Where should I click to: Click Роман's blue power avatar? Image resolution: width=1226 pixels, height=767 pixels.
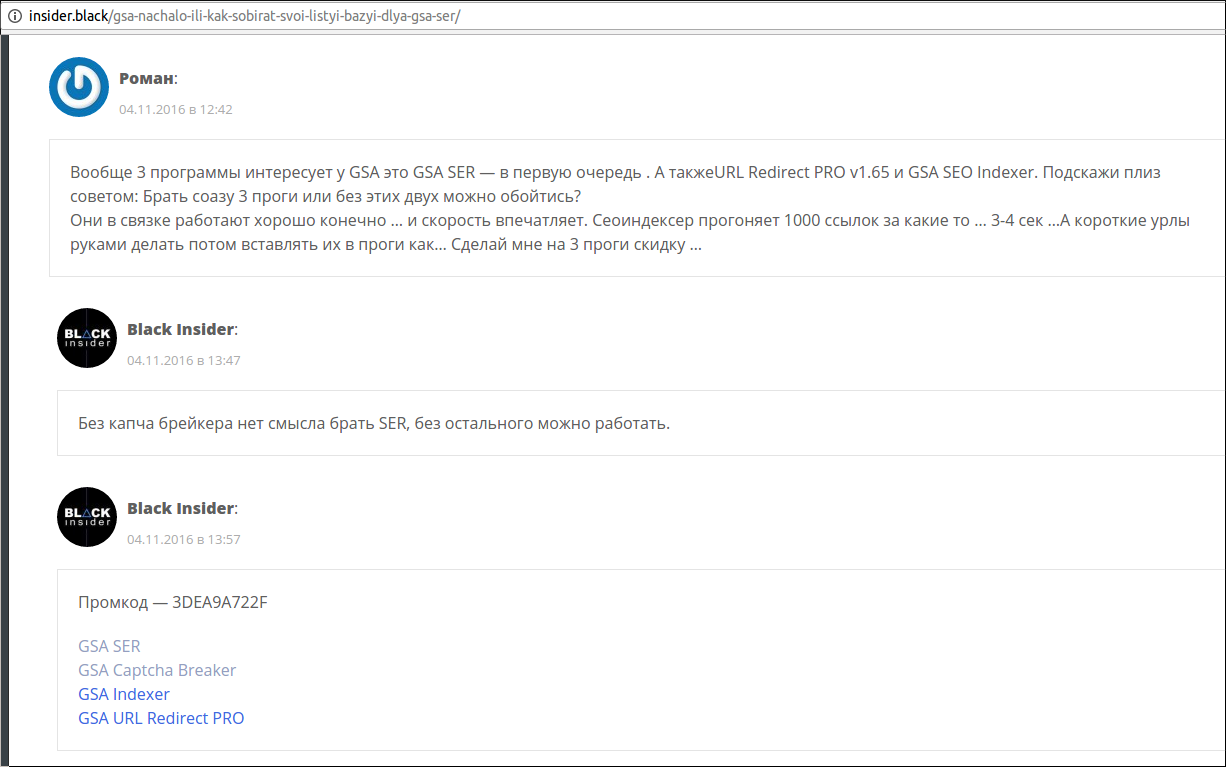tap(79, 87)
